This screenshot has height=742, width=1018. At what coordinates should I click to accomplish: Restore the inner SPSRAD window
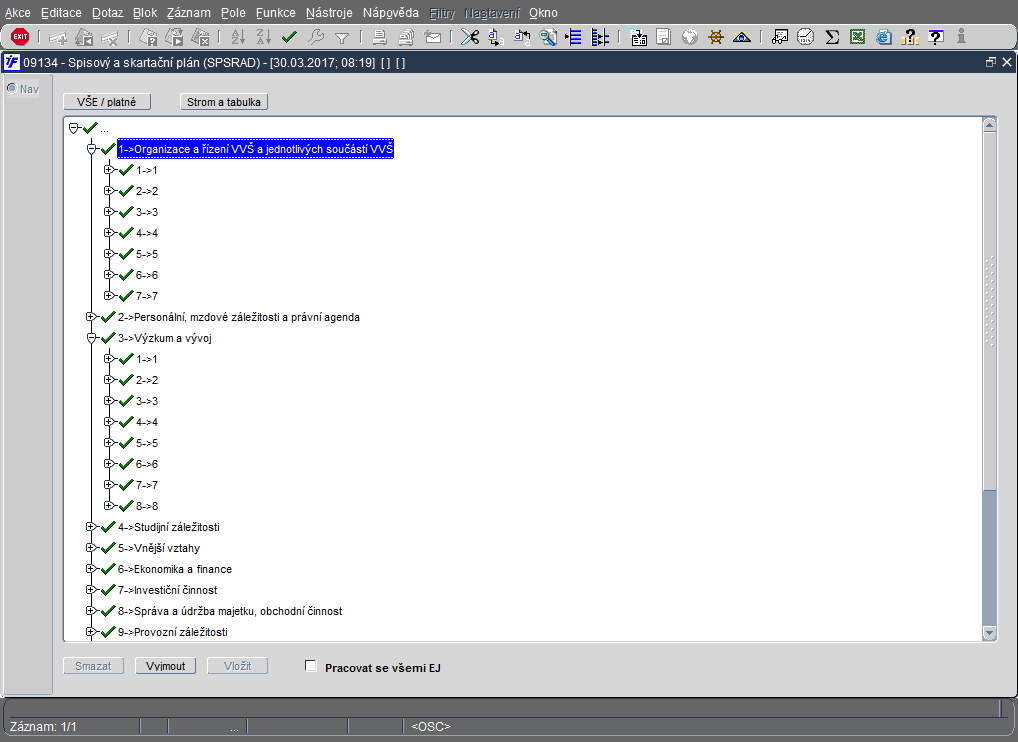[991, 62]
